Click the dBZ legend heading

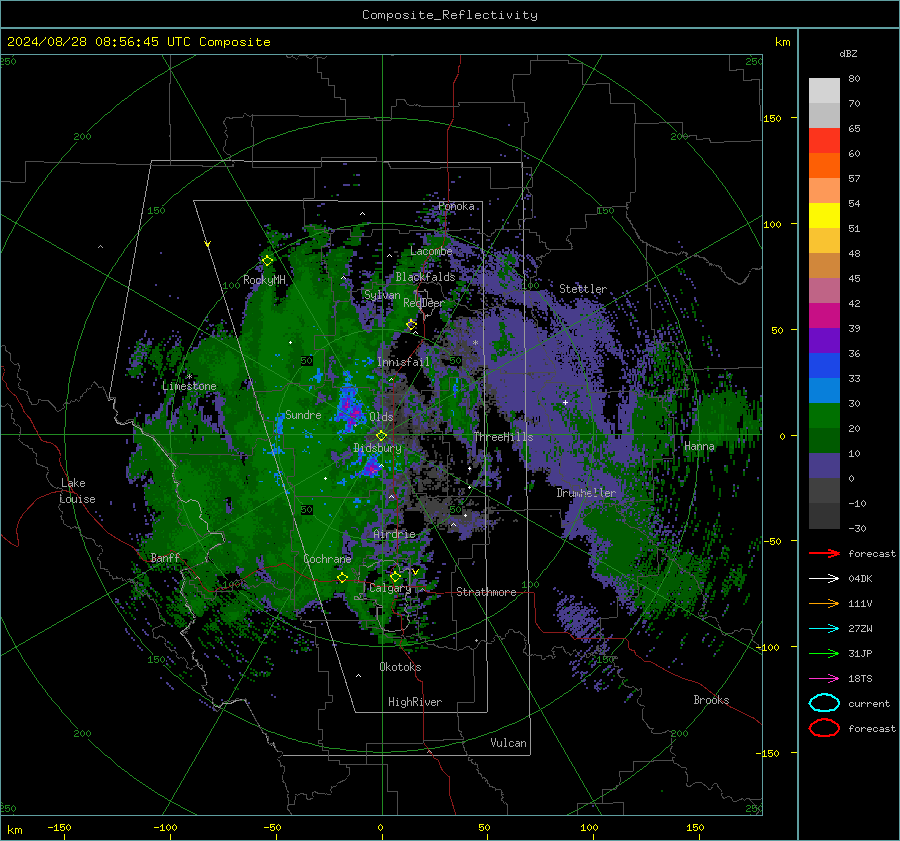(848, 53)
